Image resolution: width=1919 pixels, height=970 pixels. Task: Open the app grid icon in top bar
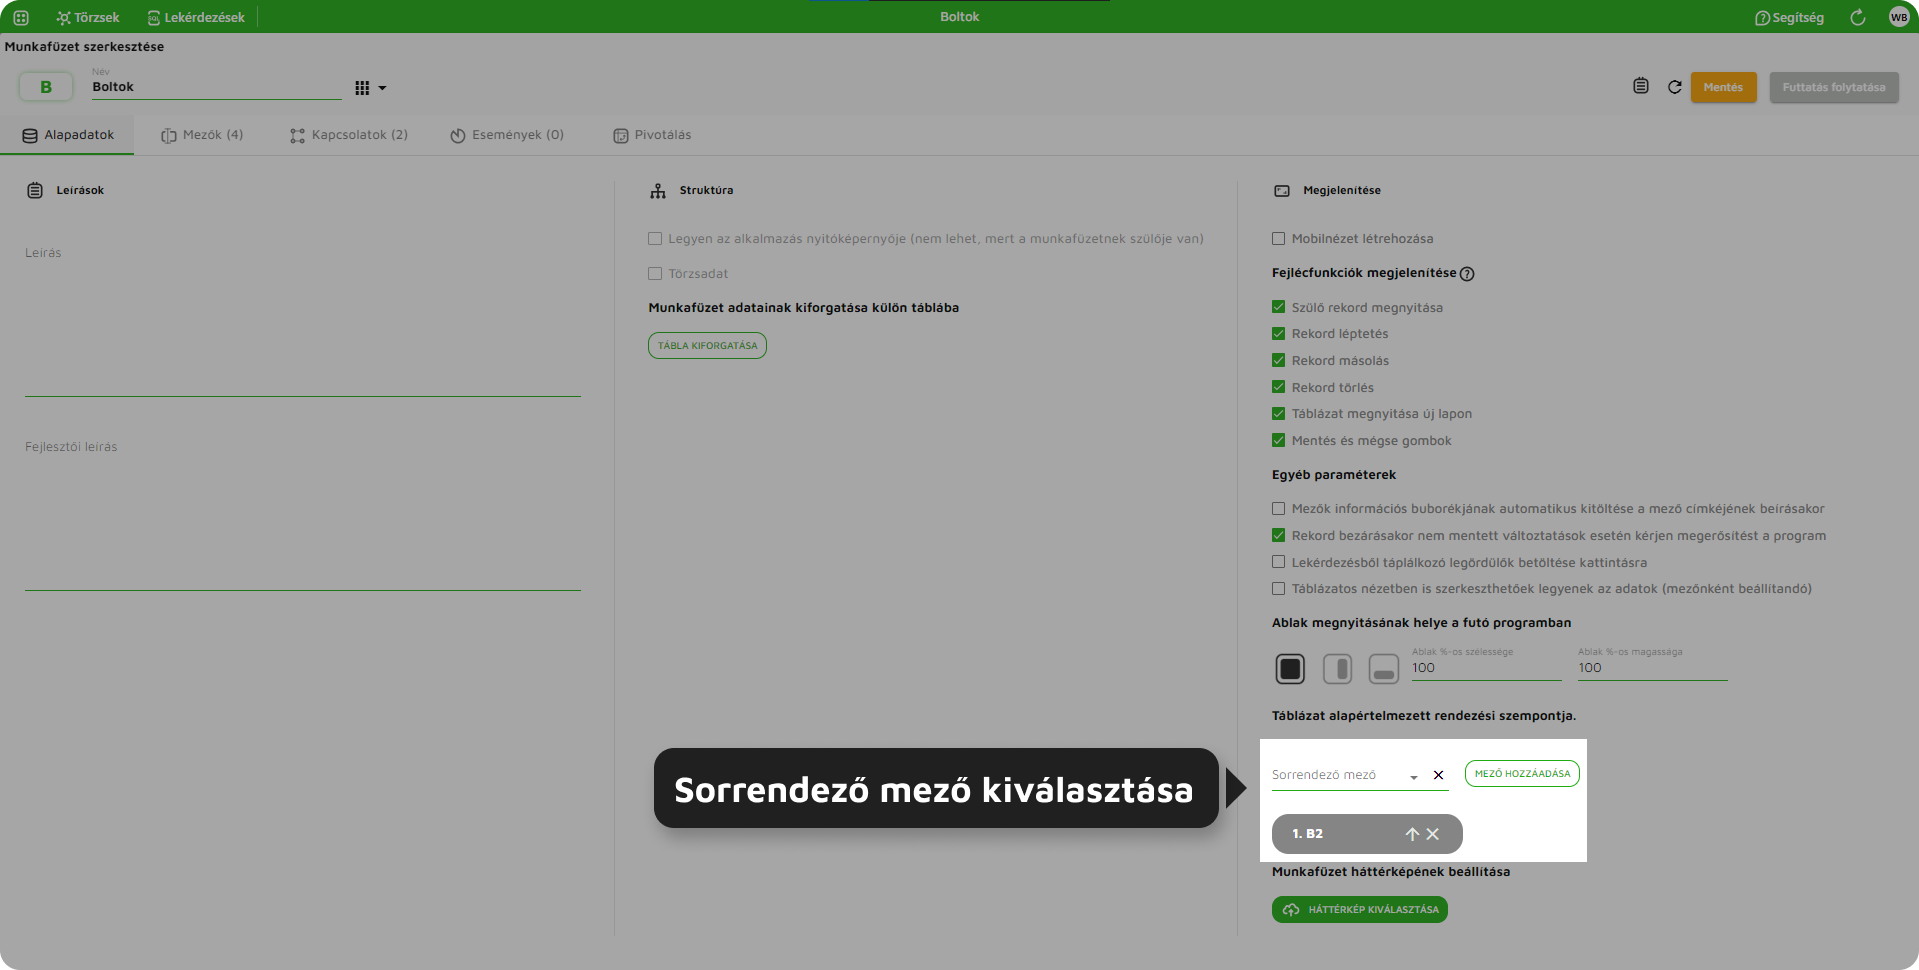21,17
